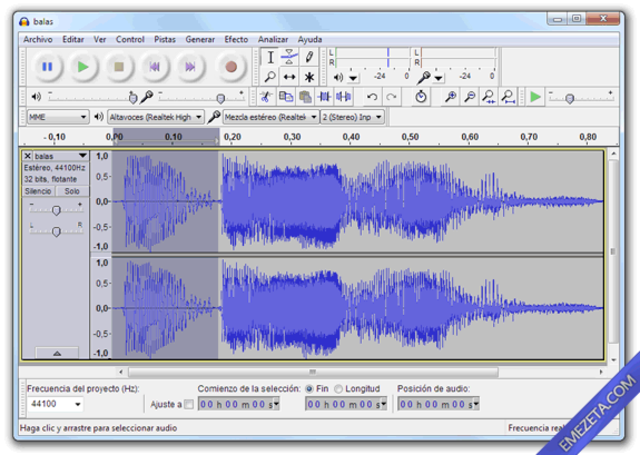
Task: Choose output device Altavoces dropdown
Action: pos(156,117)
